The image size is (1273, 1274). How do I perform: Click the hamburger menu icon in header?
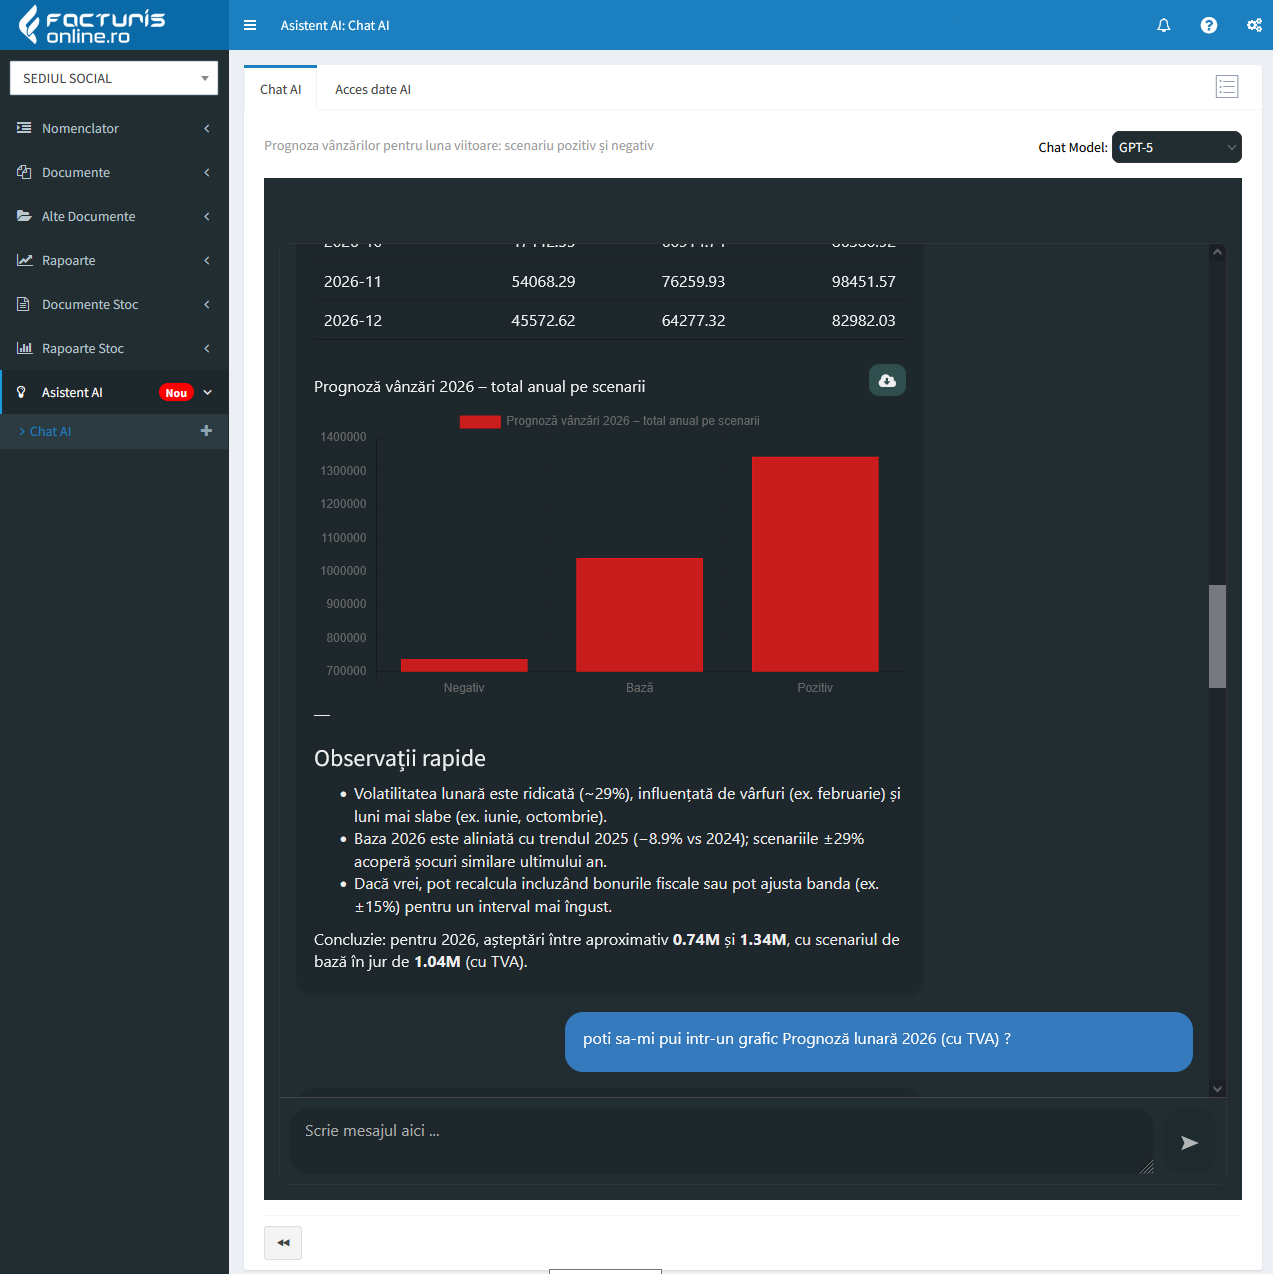[250, 25]
